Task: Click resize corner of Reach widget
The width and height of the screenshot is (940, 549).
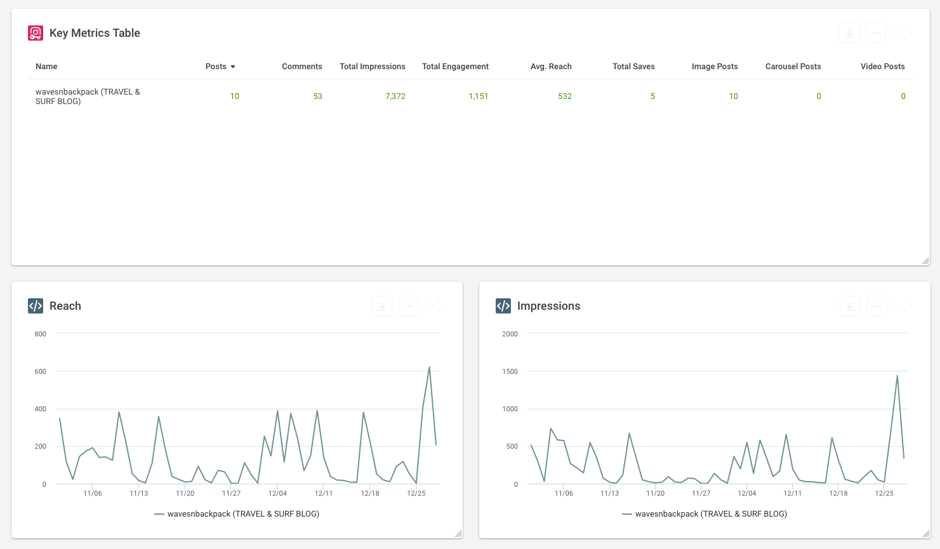Action: (x=458, y=533)
